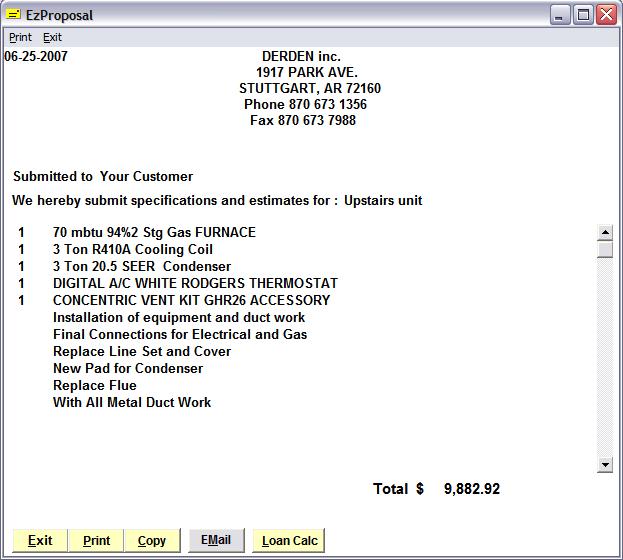The height and width of the screenshot is (560, 623).
Task: Click 'With All Metal Duct Work' line
Action: 132,403
